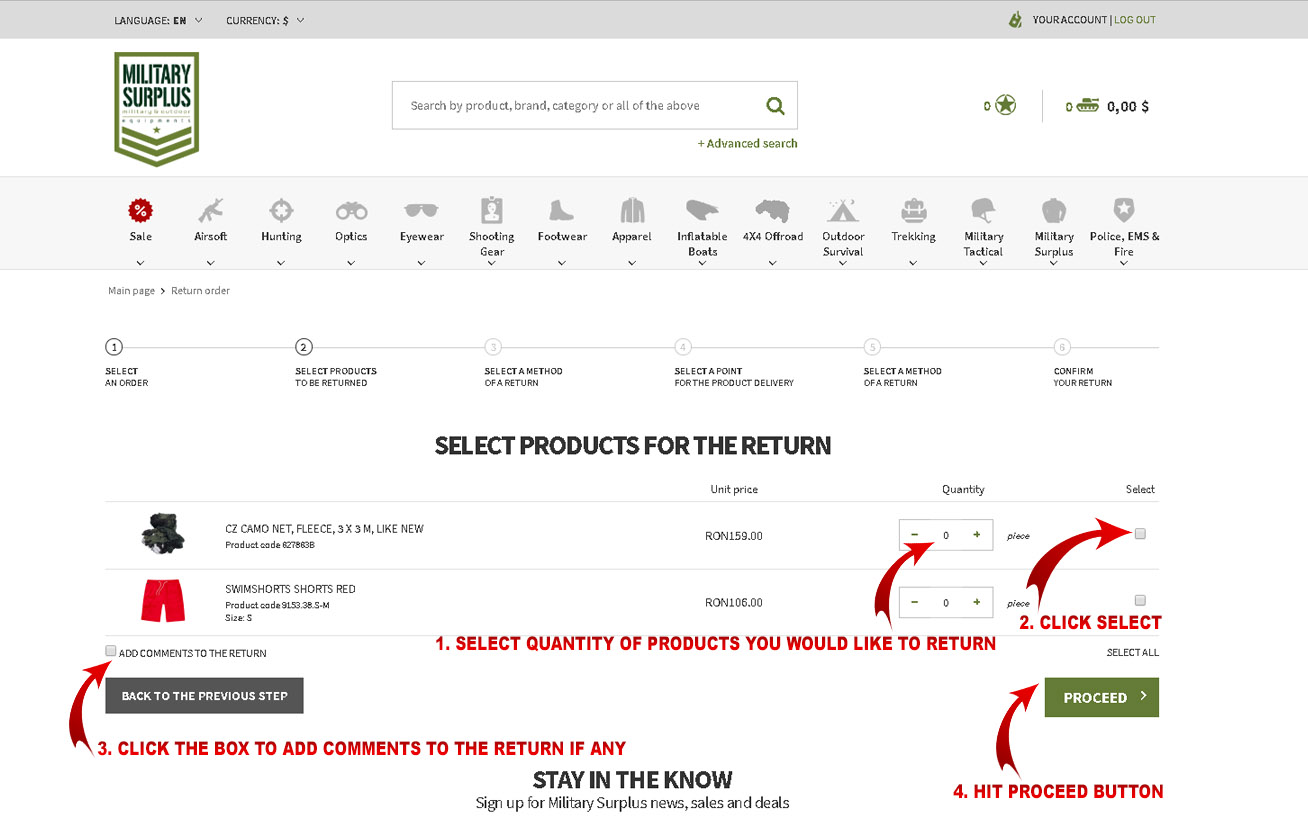
Task: Click the Military Surplus logo
Action: (x=156, y=108)
